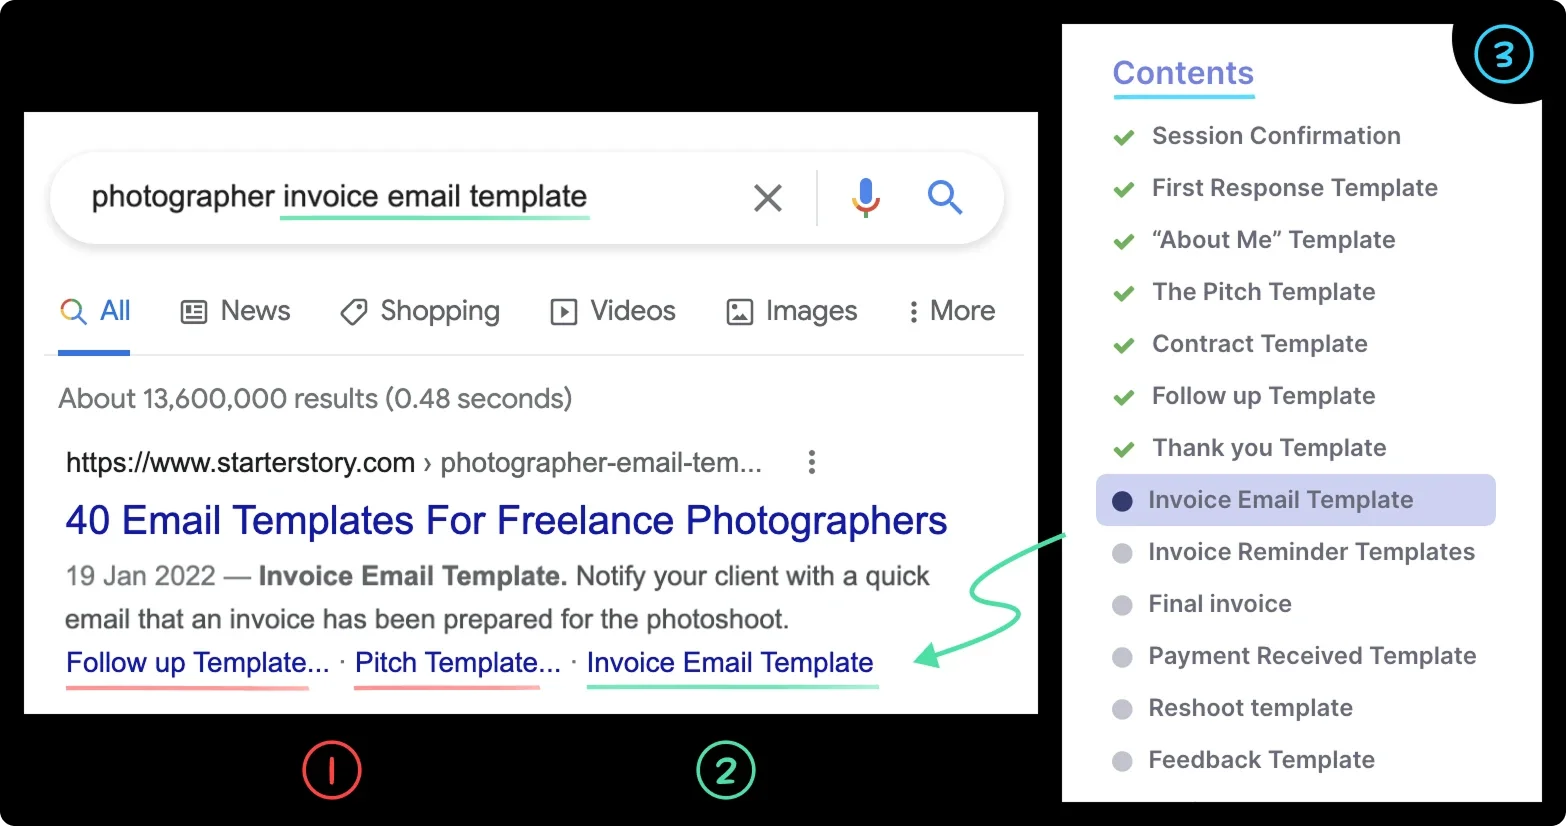This screenshot has width=1566, height=826.
Task: Go to The Pitch Template in Contents
Action: pos(1263,292)
